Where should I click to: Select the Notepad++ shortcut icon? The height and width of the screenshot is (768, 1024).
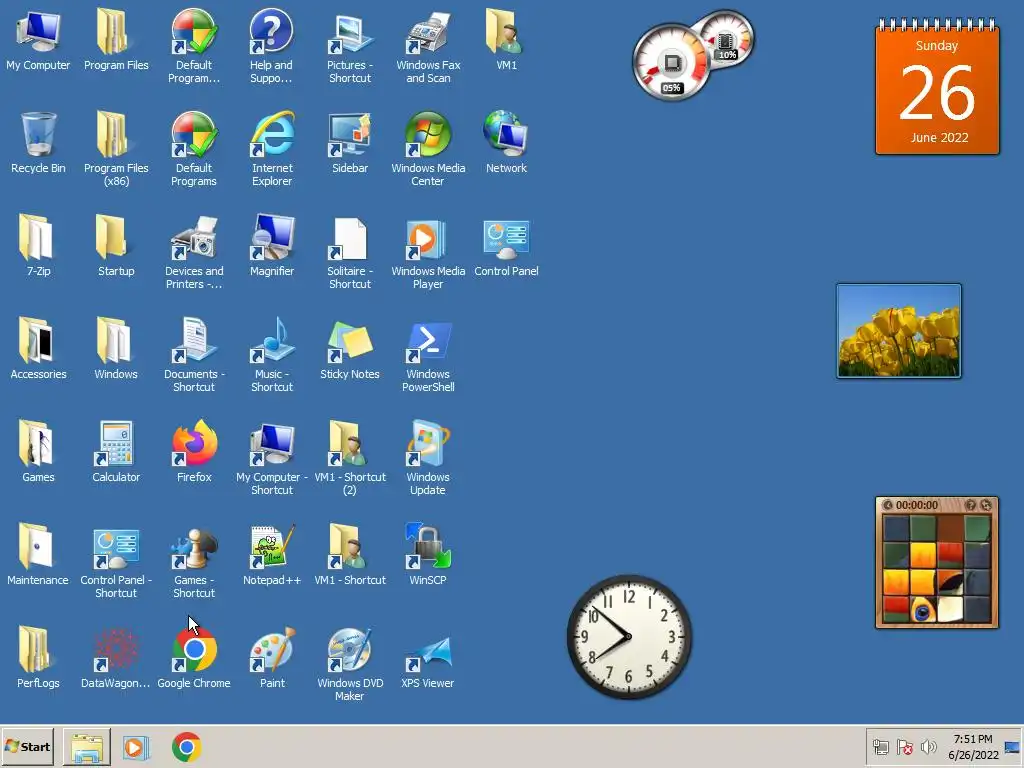[272, 556]
